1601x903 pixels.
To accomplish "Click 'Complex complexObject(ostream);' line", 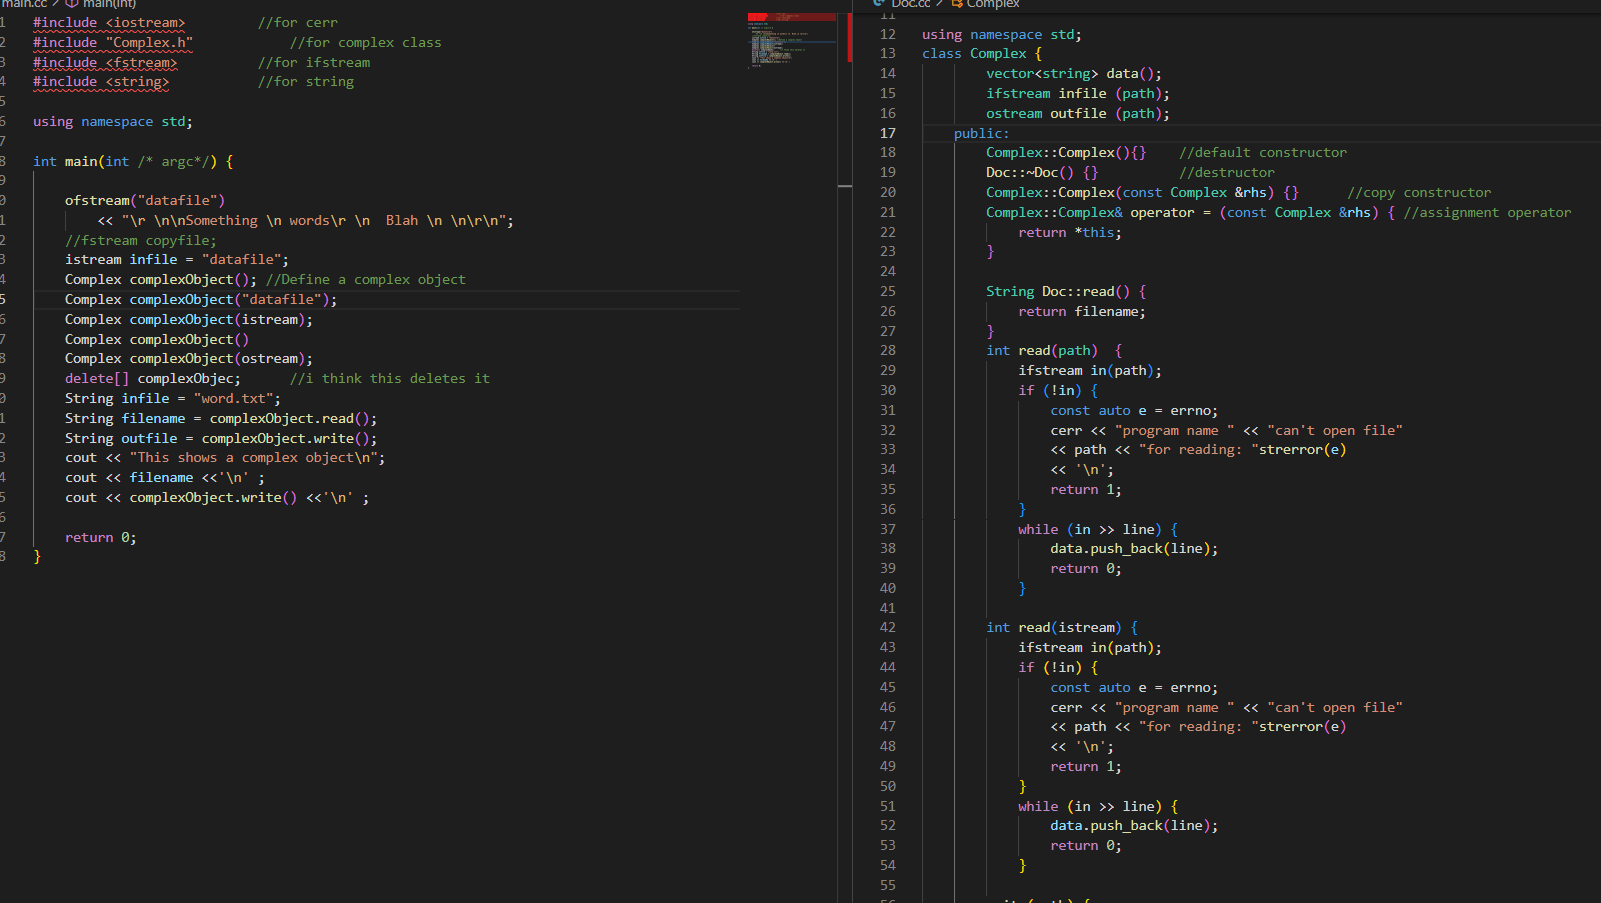I will (189, 359).
